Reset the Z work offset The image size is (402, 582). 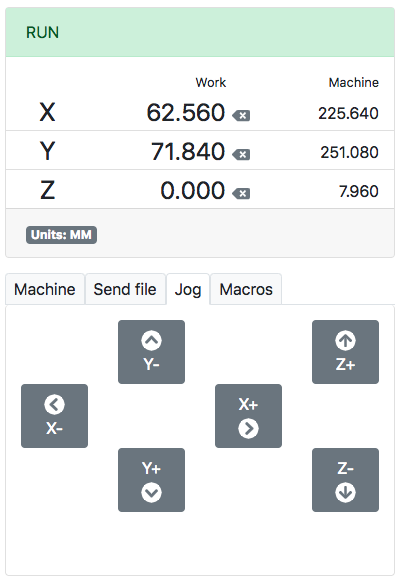(x=241, y=193)
